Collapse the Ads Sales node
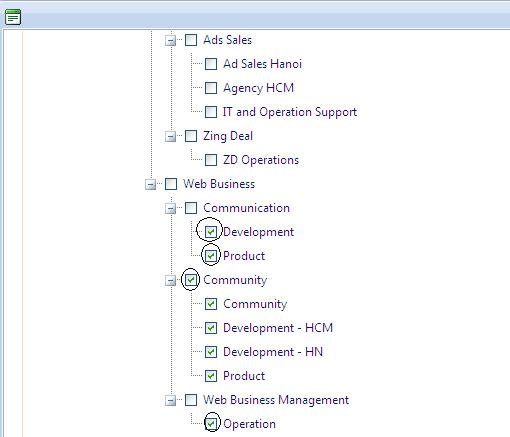The image size is (510, 437). click(170, 41)
